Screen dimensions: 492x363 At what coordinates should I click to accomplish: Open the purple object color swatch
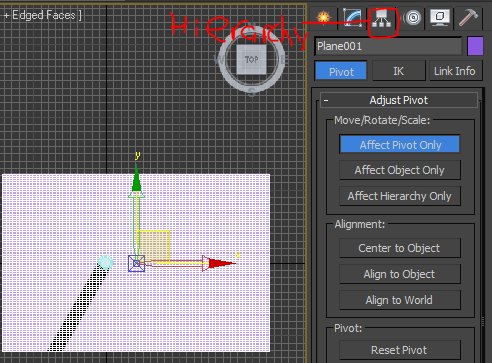pyautogui.click(x=475, y=46)
